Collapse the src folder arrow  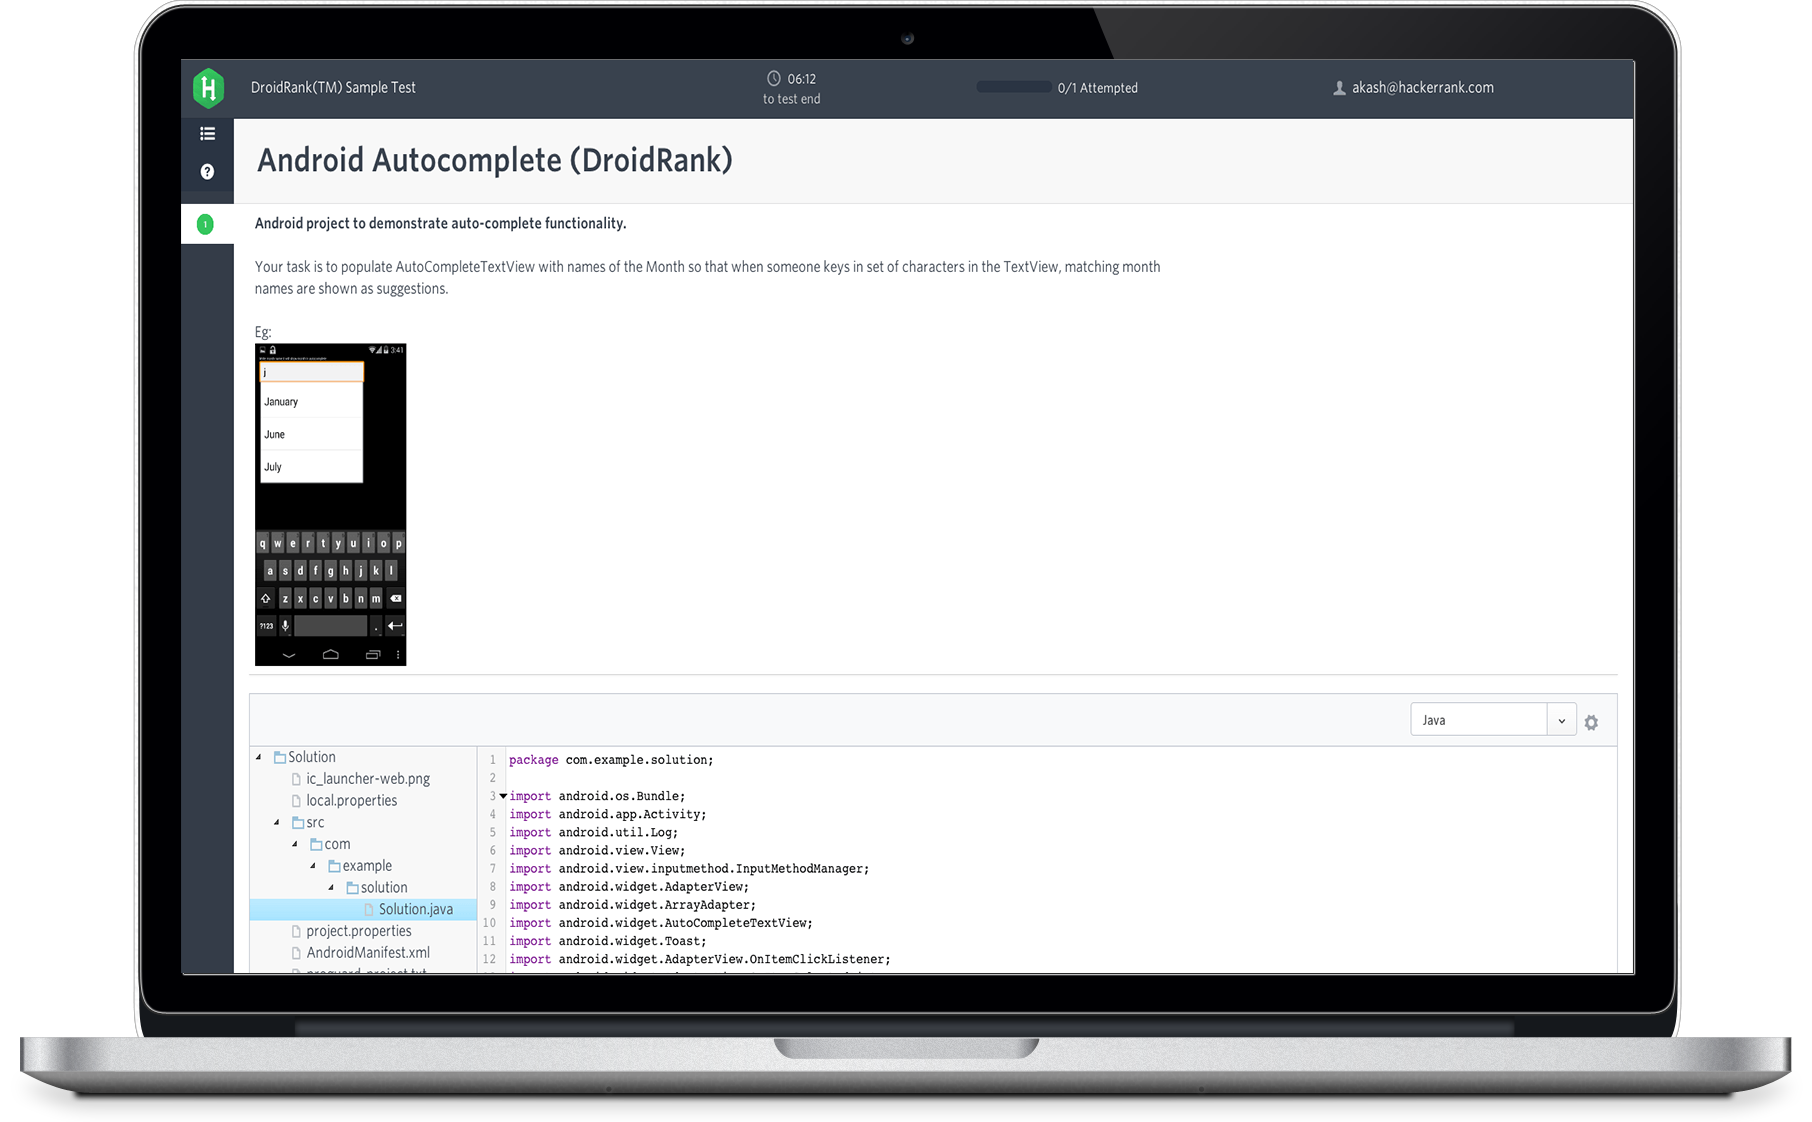pyautogui.click(x=277, y=823)
